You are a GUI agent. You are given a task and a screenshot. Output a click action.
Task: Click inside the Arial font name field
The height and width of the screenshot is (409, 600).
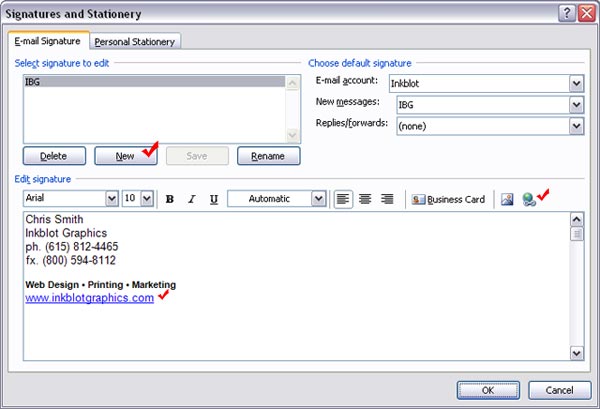pyautogui.click(x=64, y=199)
